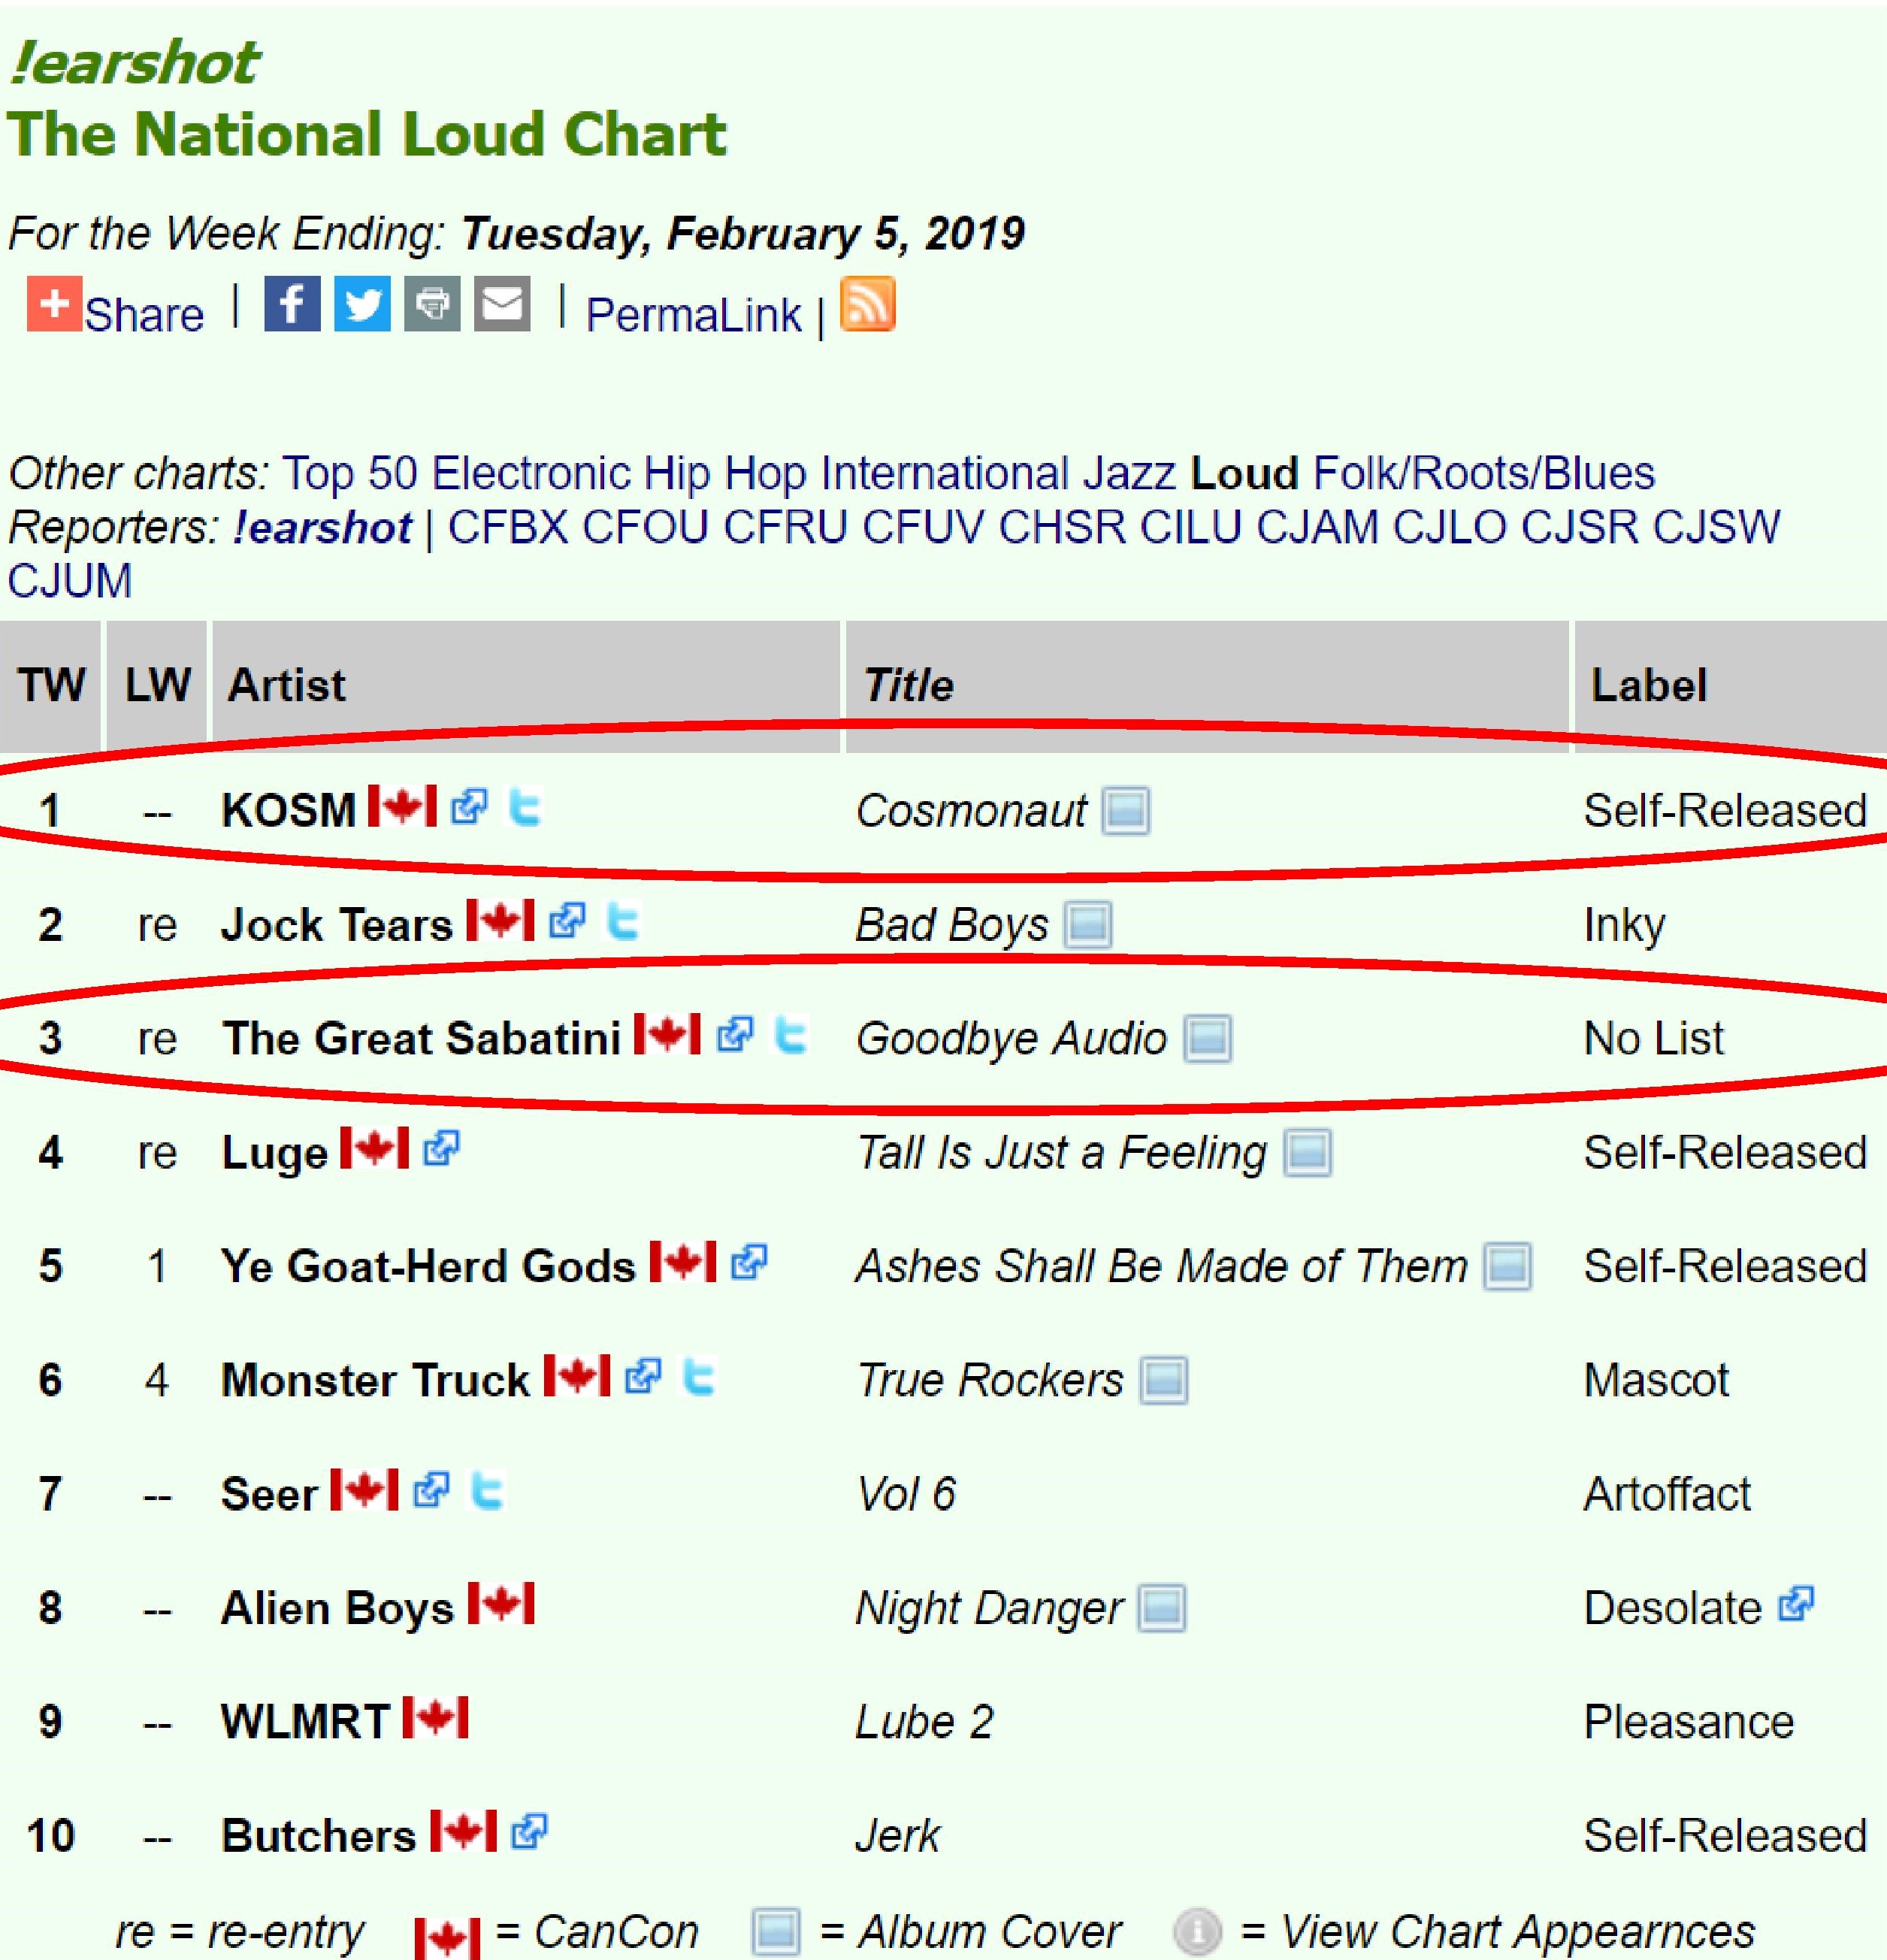Click the True Rockers album cover icon
Image resolution: width=1887 pixels, height=1960 pixels.
pos(1164,1380)
